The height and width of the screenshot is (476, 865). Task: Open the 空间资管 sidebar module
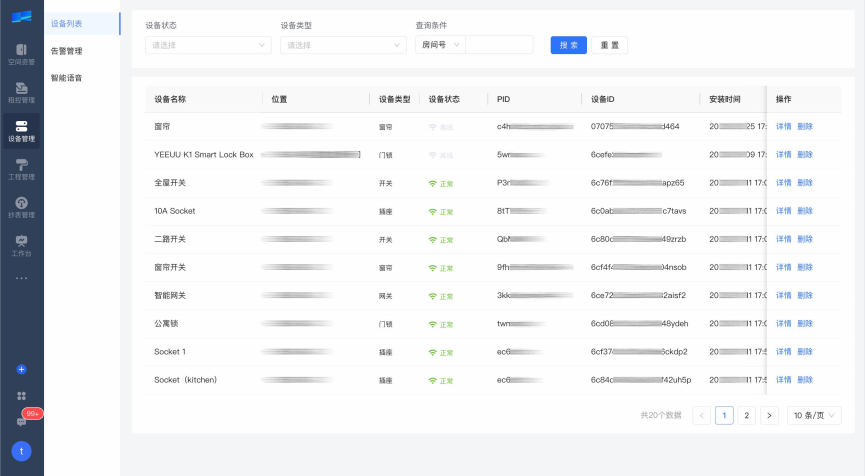pyautogui.click(x=22, y=54)
